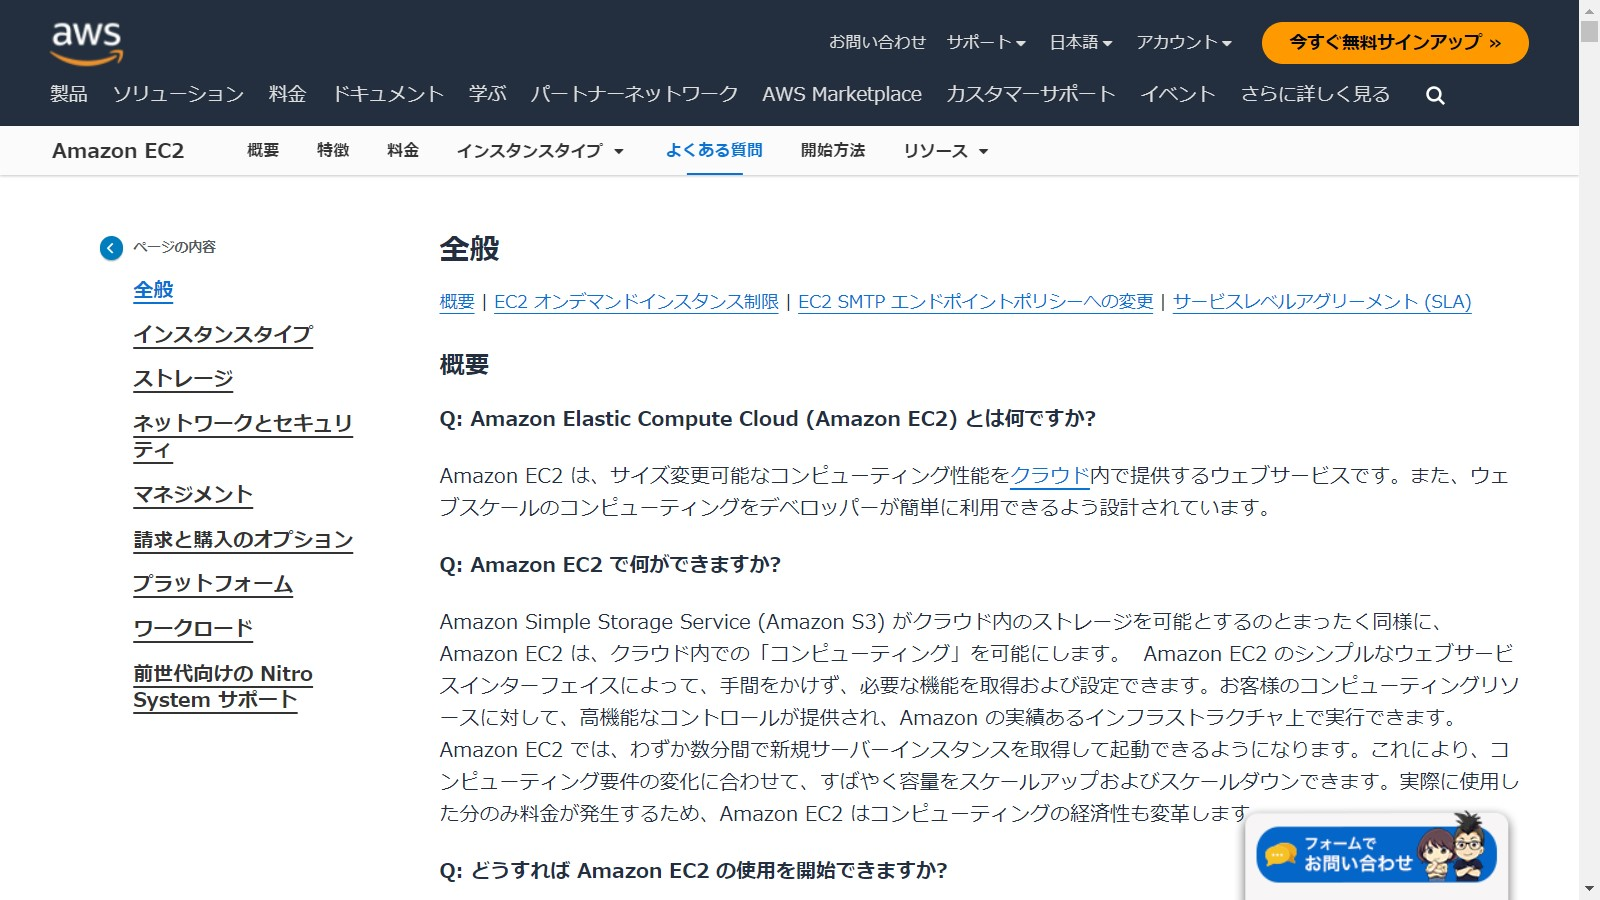The height and width of the screenshot is (900, 1600).
Task: Open the search magnifier icon
Action: tap(1435, 96)
